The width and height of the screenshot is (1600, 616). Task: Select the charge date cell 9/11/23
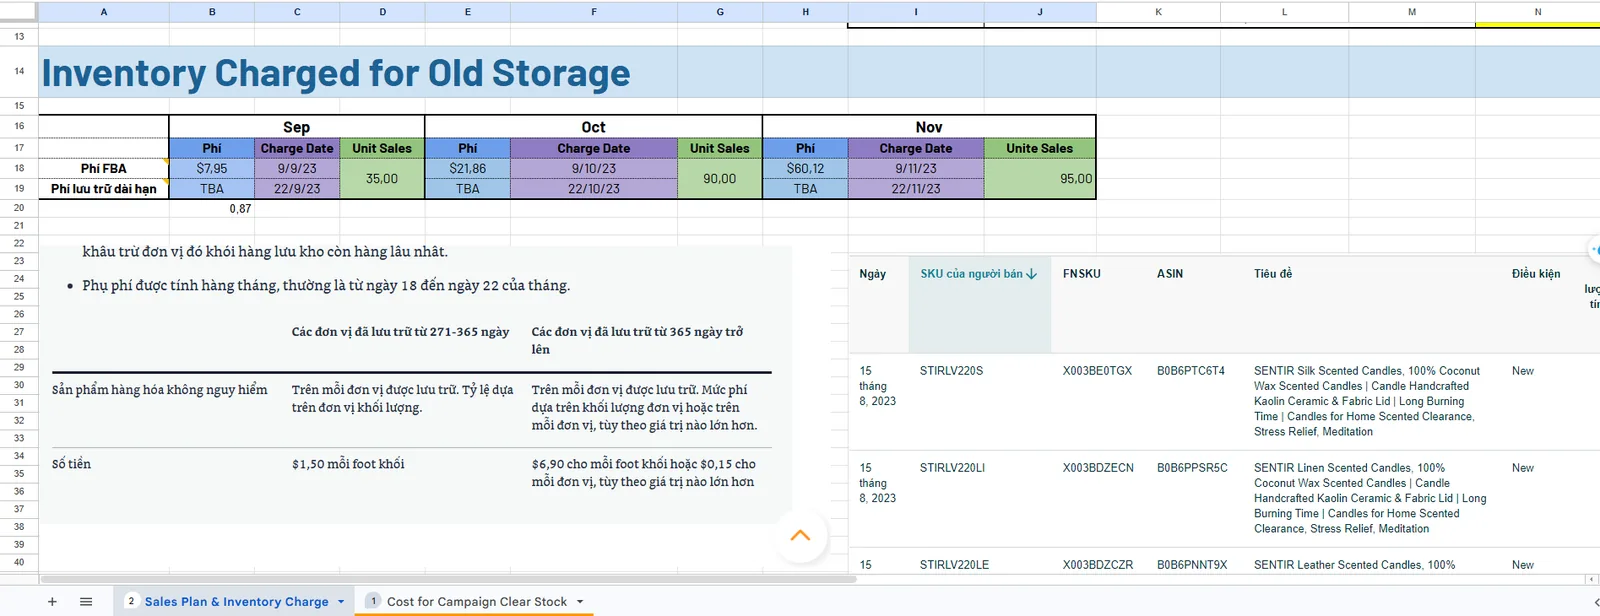[x=916, y=169]
